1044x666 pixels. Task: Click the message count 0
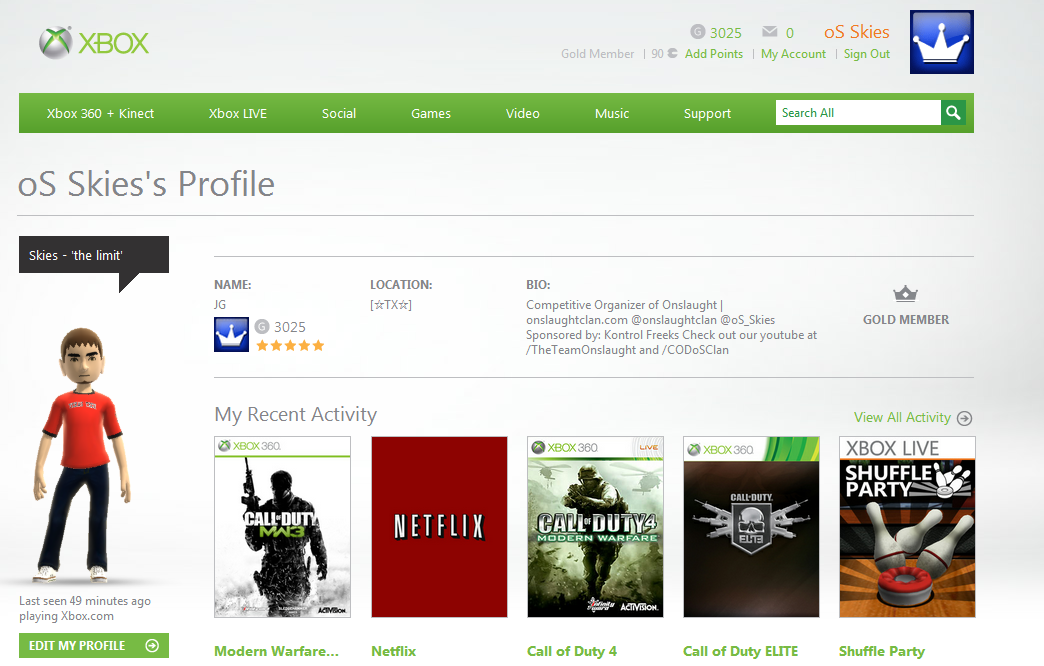tap(790, 33)
